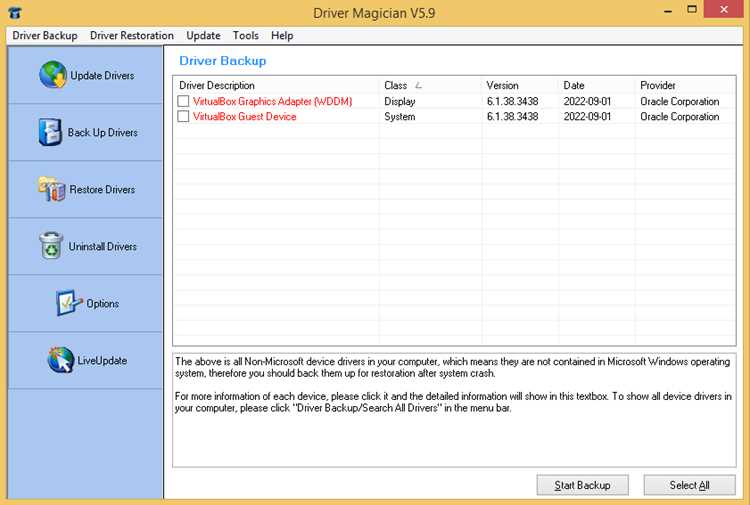750x505 pixels.
Task: Click the Update Drivers label in the sidebar
Action: pos(102,75)
